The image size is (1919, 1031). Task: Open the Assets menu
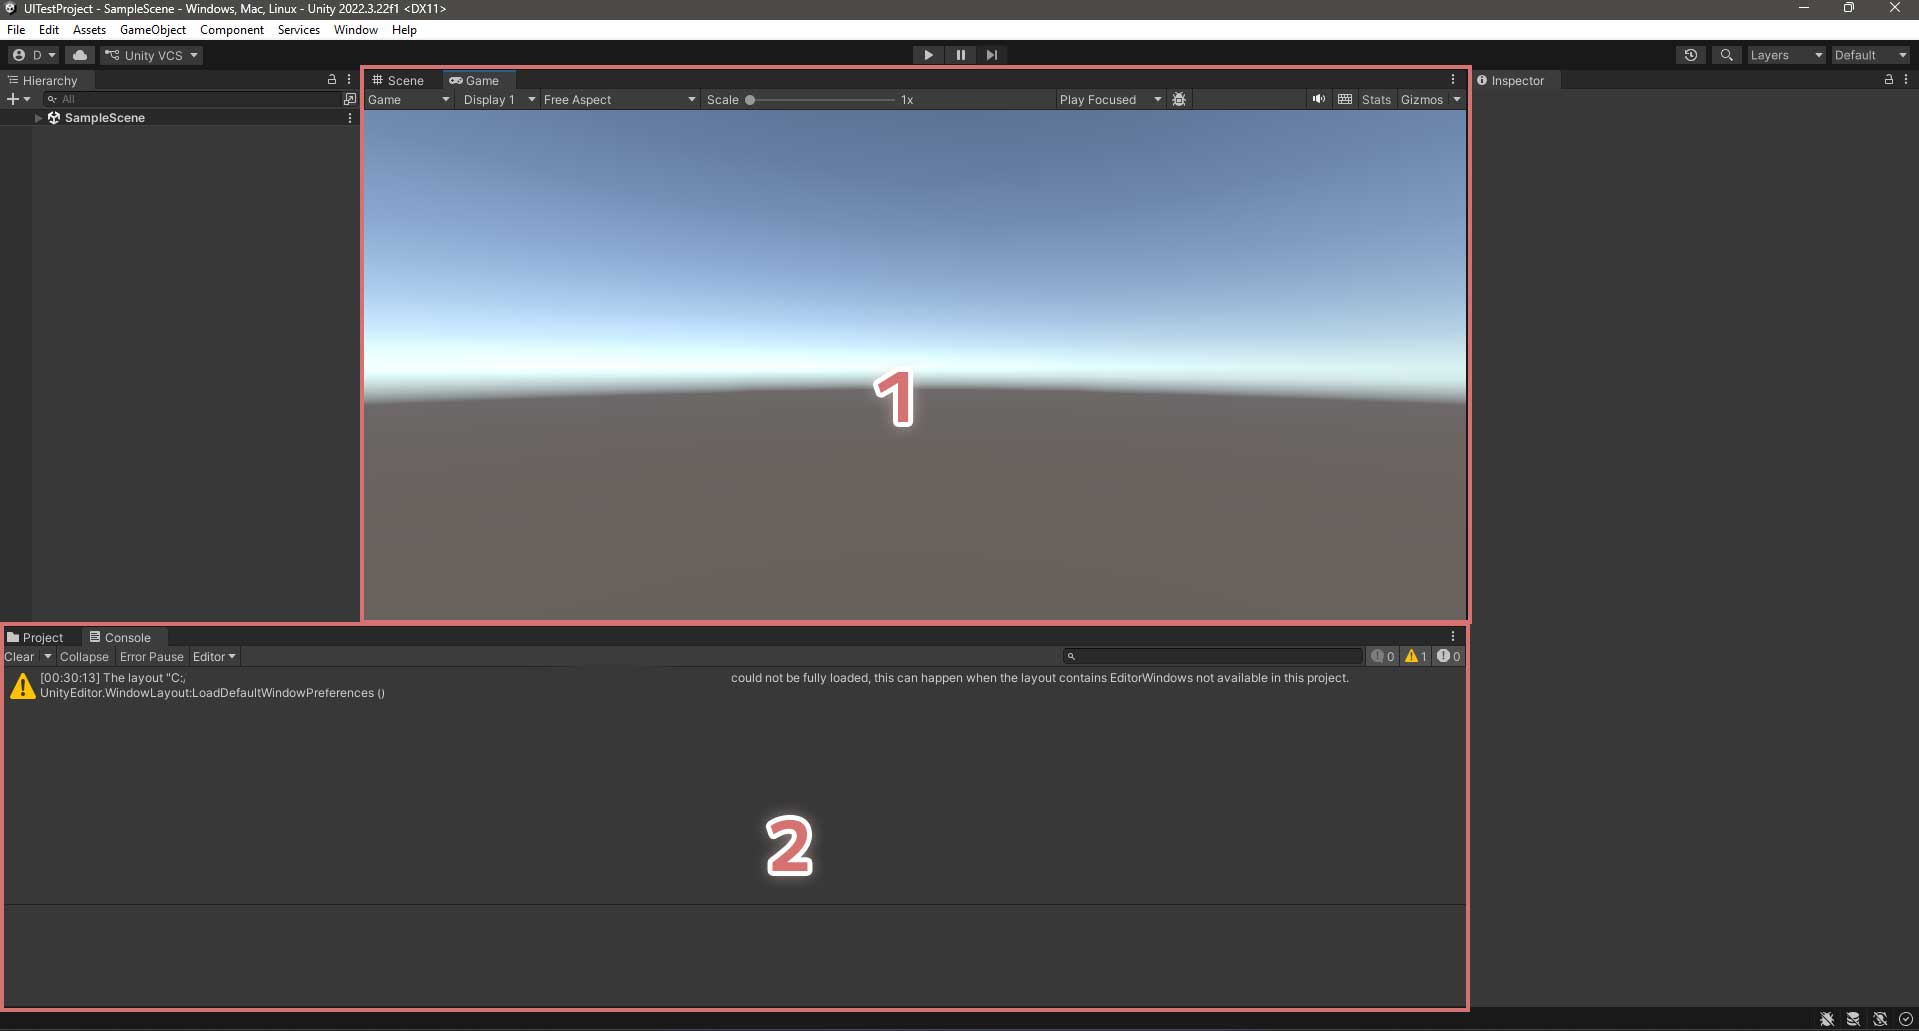tap(89, 30)
